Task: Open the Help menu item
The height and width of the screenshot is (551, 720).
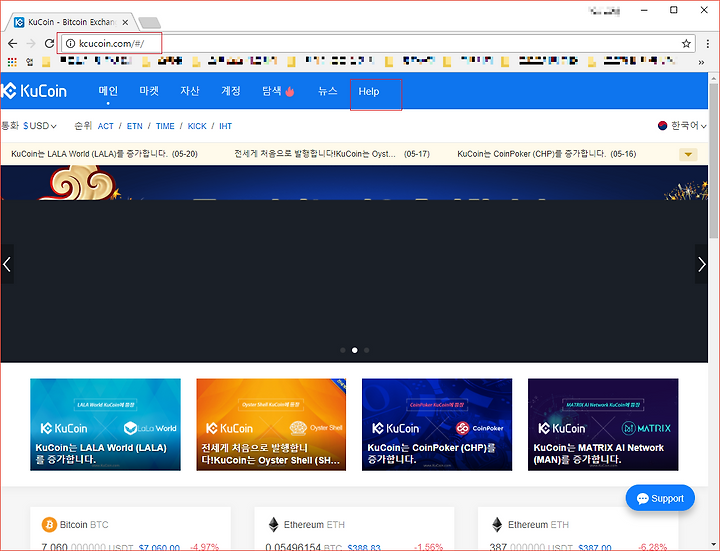Action: coord(369,91)
